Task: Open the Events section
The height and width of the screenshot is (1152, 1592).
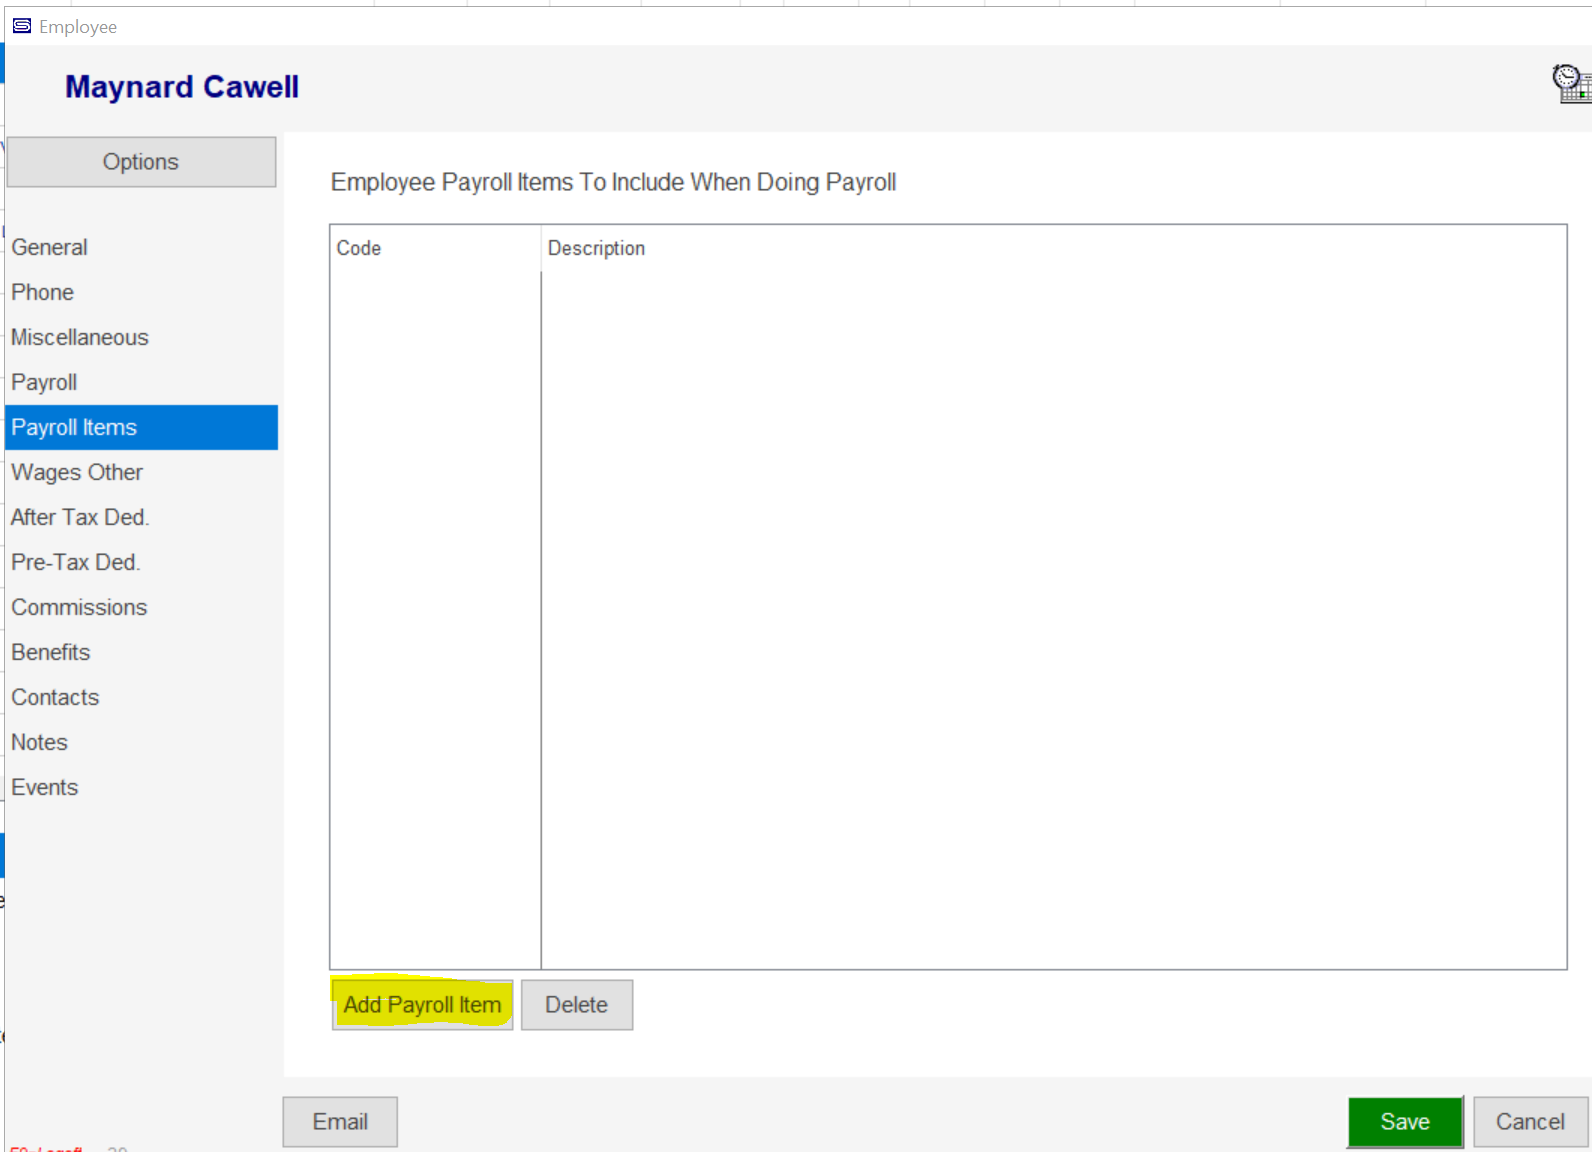Action: [45, 787]
